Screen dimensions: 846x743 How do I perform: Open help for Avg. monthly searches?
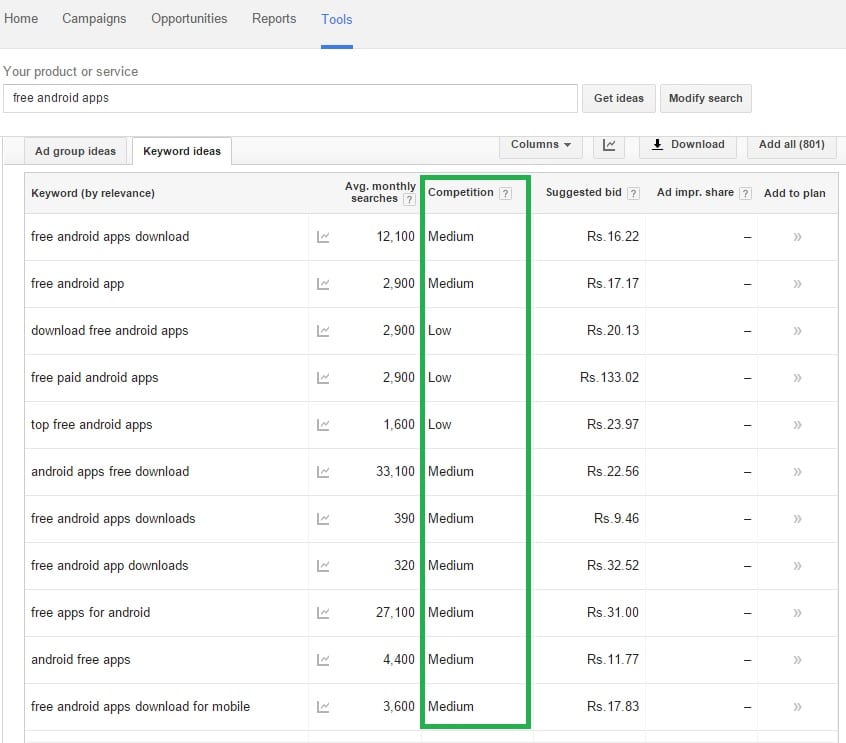coord(410,199)
